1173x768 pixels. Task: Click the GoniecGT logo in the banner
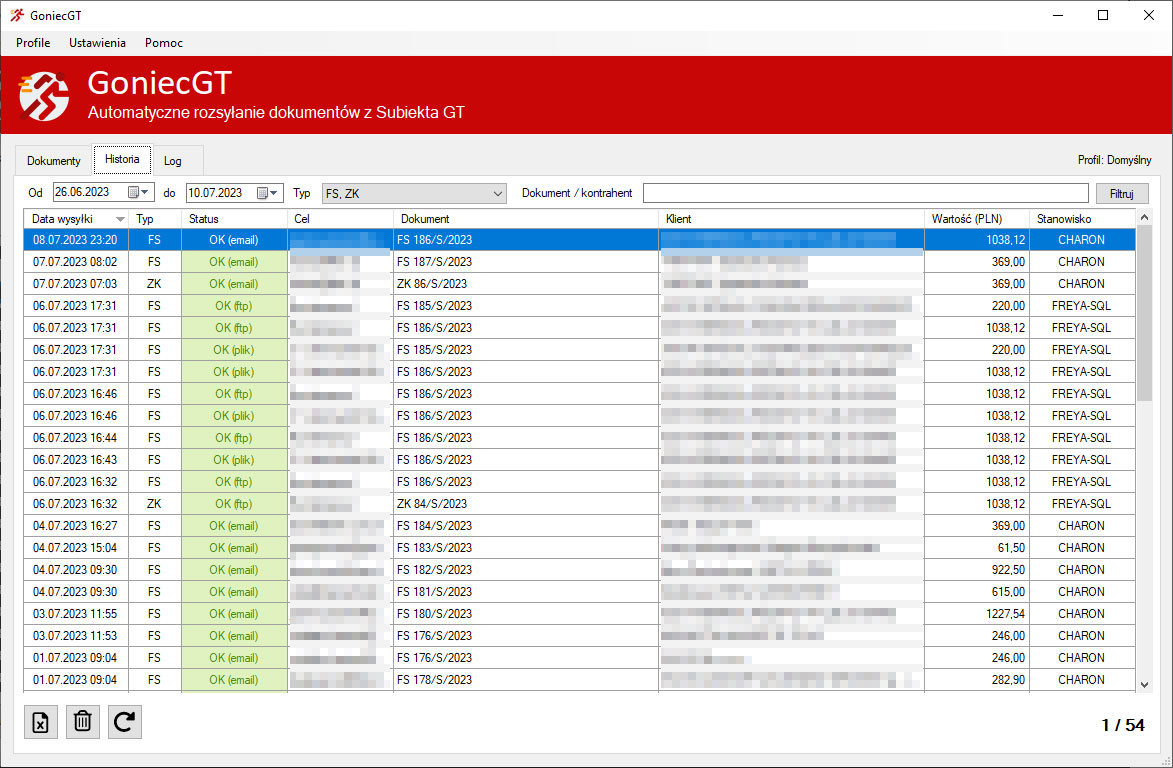44,96
